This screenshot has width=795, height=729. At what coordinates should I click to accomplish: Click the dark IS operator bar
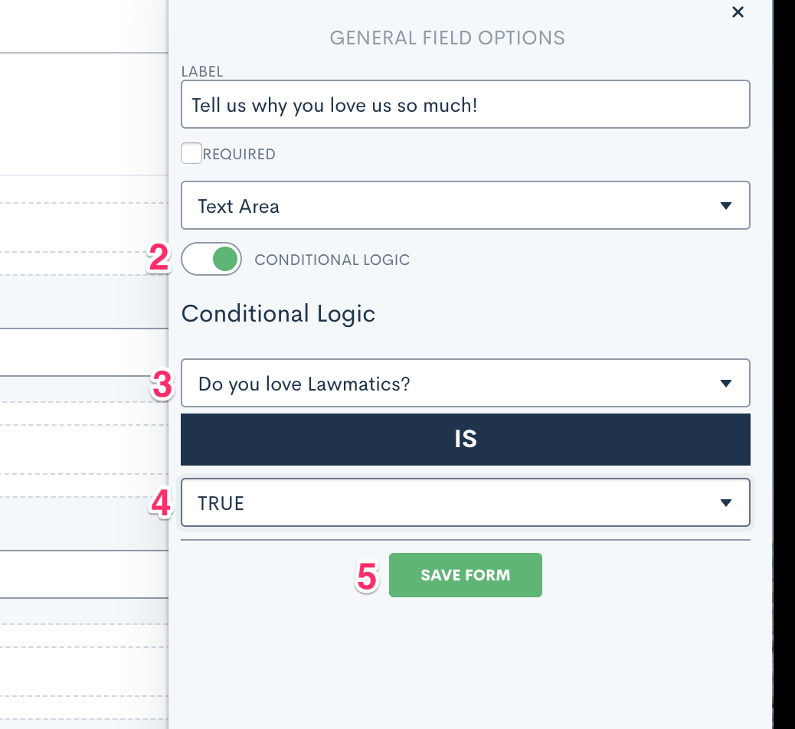coord(465,439)
